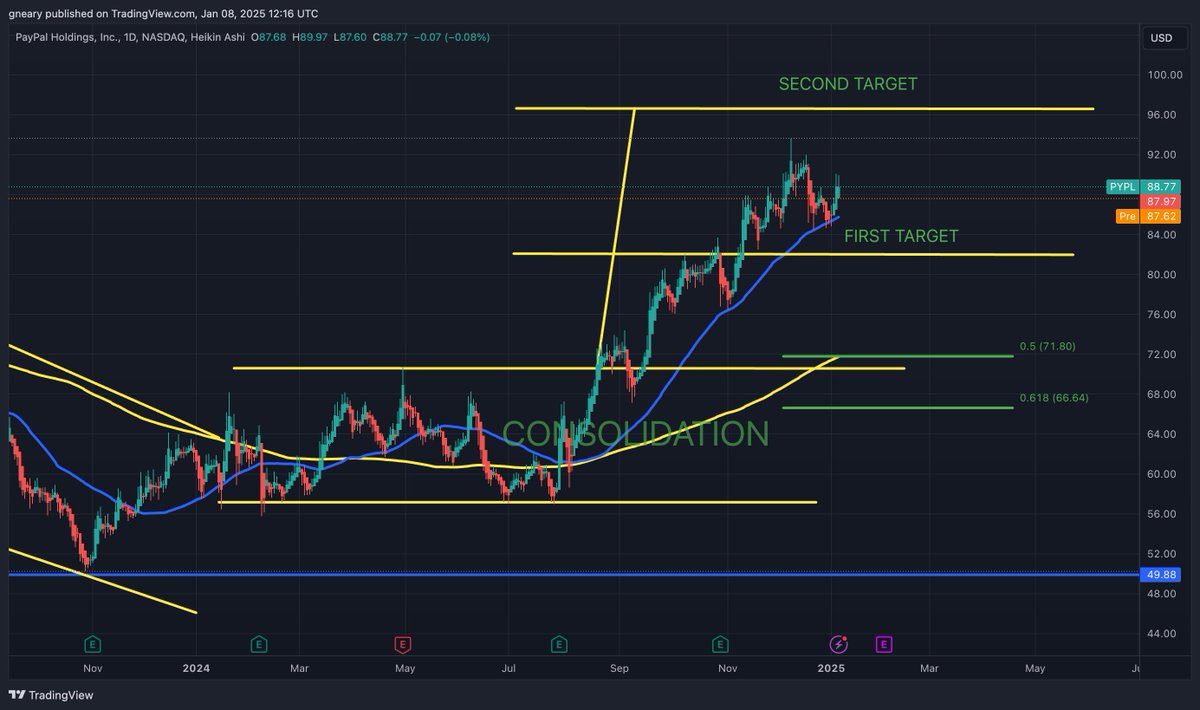This screenshot has width=1200, height=710.
Task: Click the 60.00 price axis label
Action: click(x=1164, y=474)
